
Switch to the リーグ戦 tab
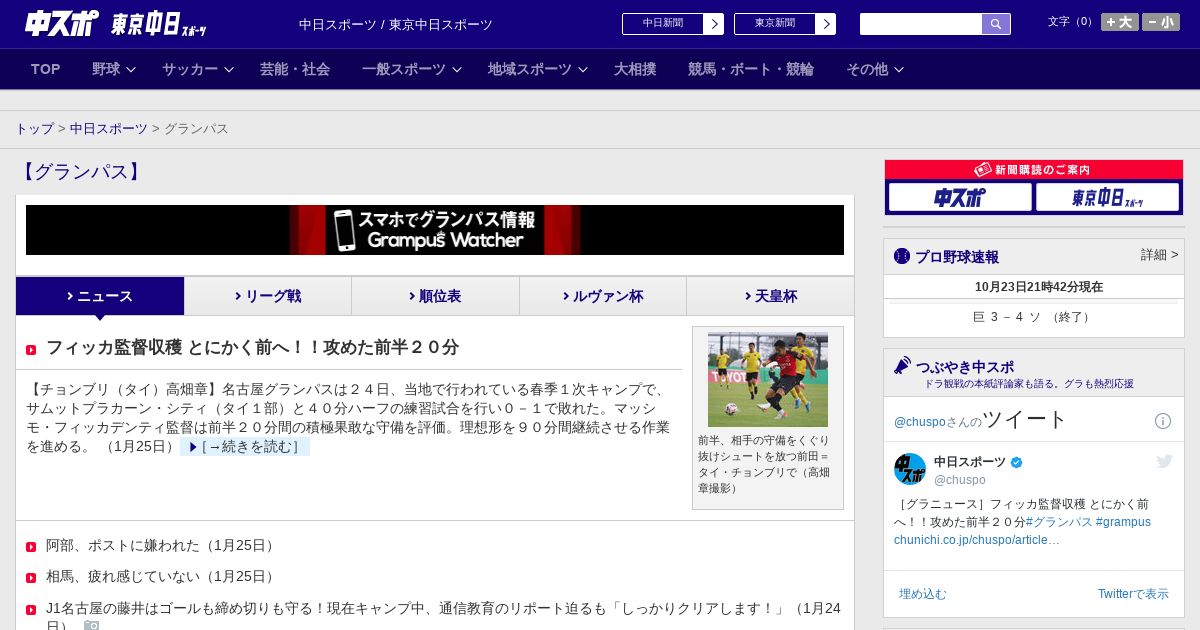point(268,296)
